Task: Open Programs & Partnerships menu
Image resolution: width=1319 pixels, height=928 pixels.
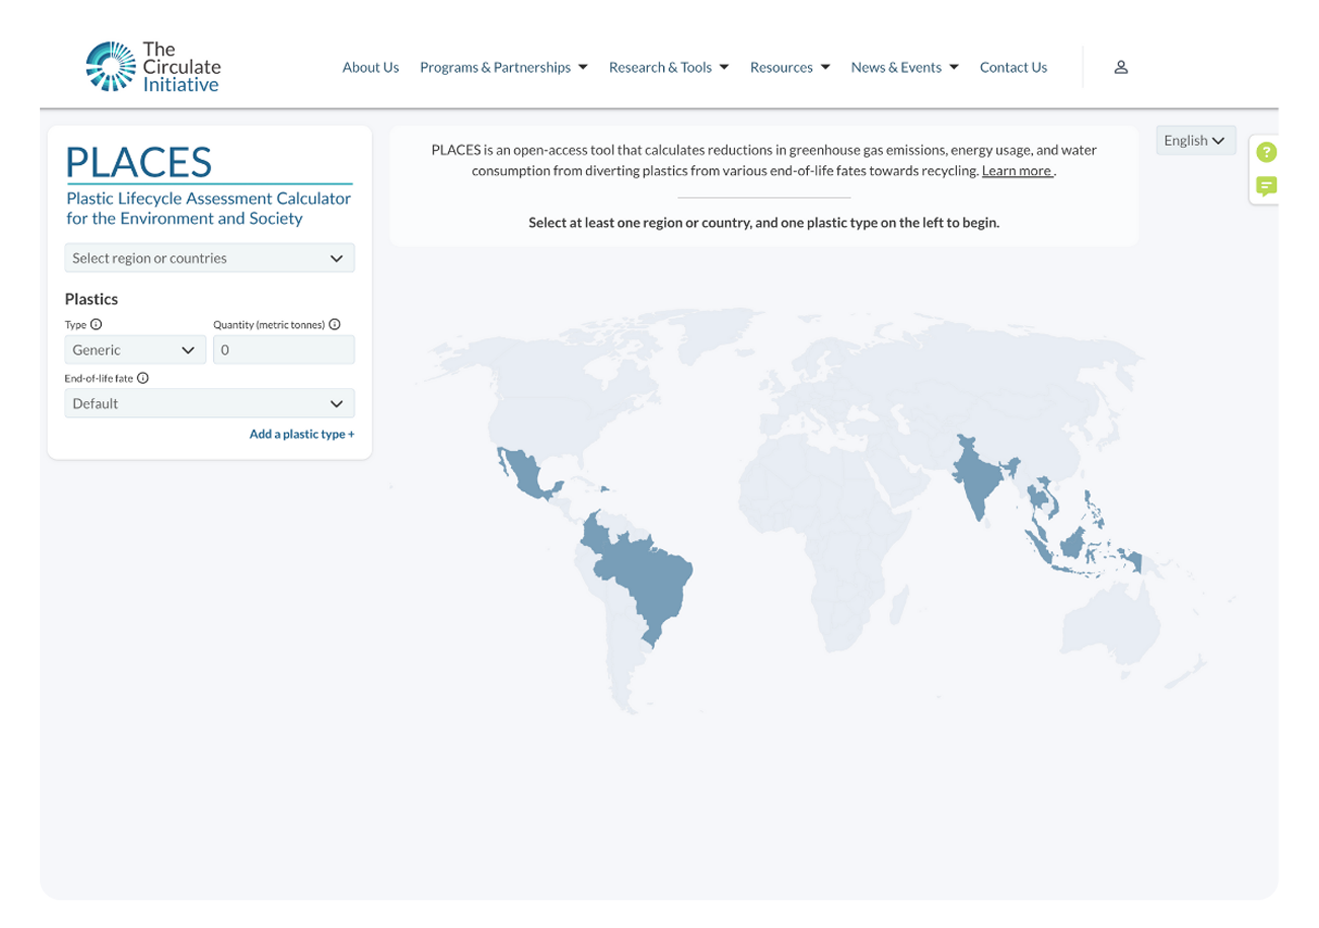Action: click(x=503, y=67)
